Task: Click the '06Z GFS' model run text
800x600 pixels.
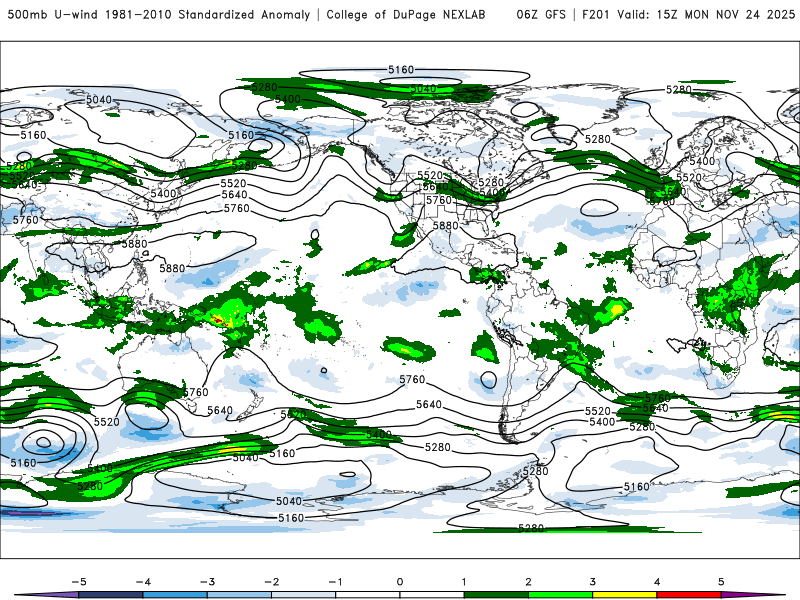Action: [541, 14]
